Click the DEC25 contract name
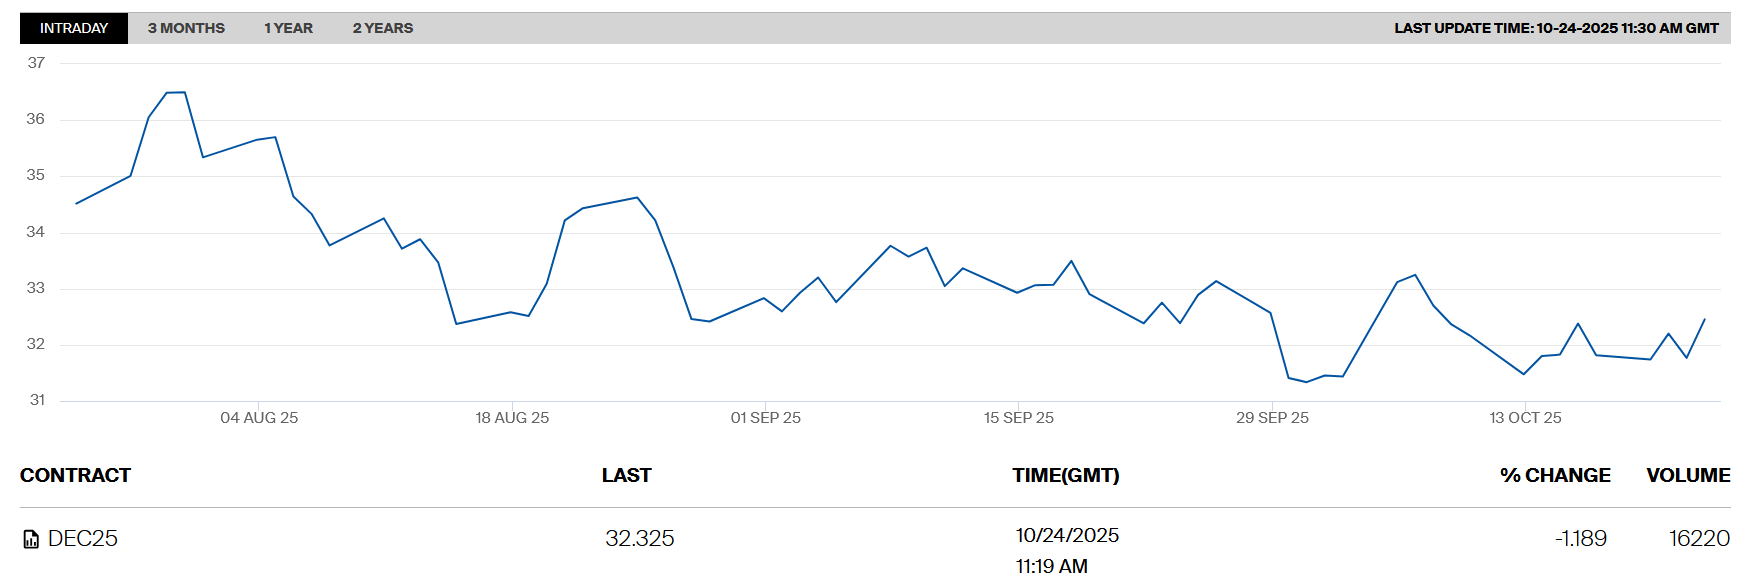This screenshot has height=576, width=1753. [83, 538]
